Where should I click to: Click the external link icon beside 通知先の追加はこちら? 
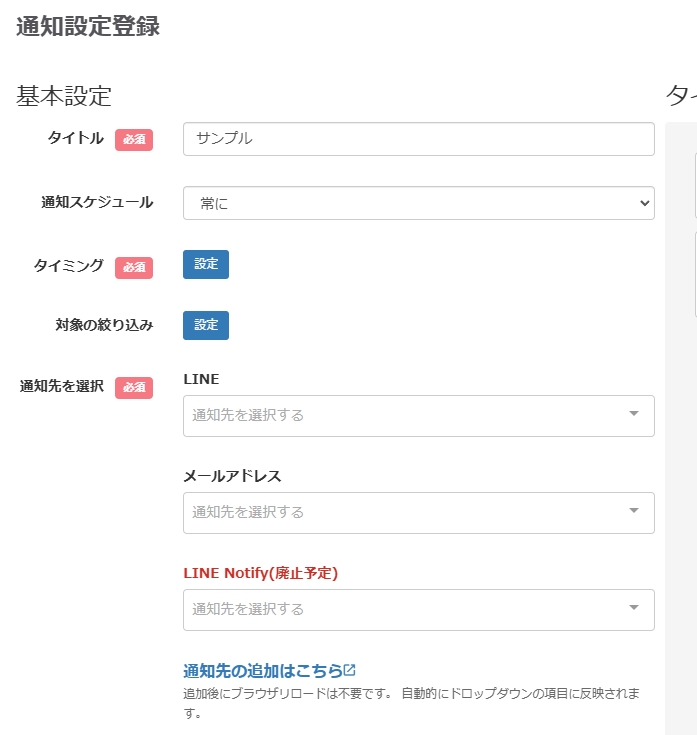pos(350,670)
